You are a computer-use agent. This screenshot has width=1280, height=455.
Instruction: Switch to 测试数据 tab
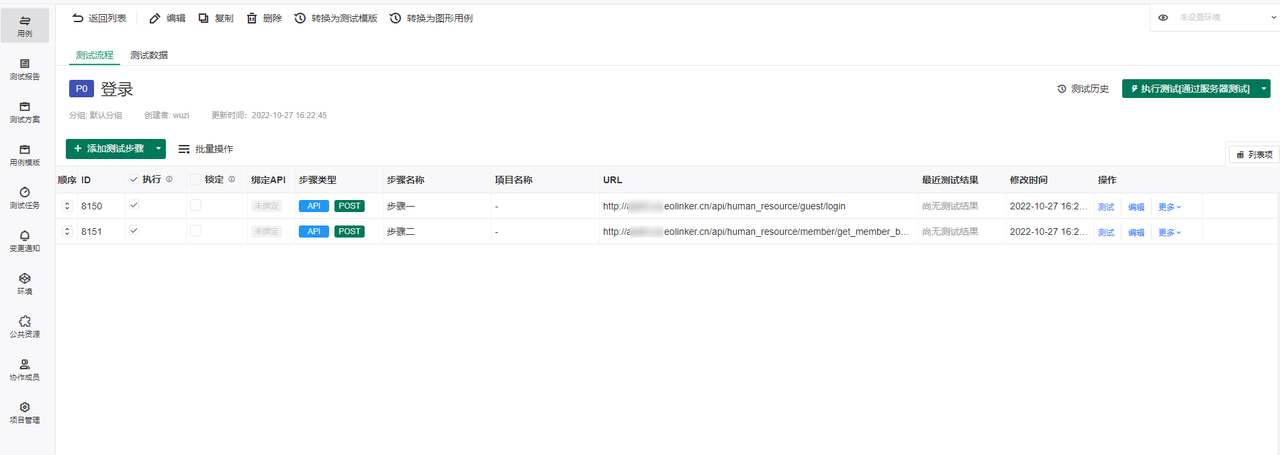click(x=149, y=55)
